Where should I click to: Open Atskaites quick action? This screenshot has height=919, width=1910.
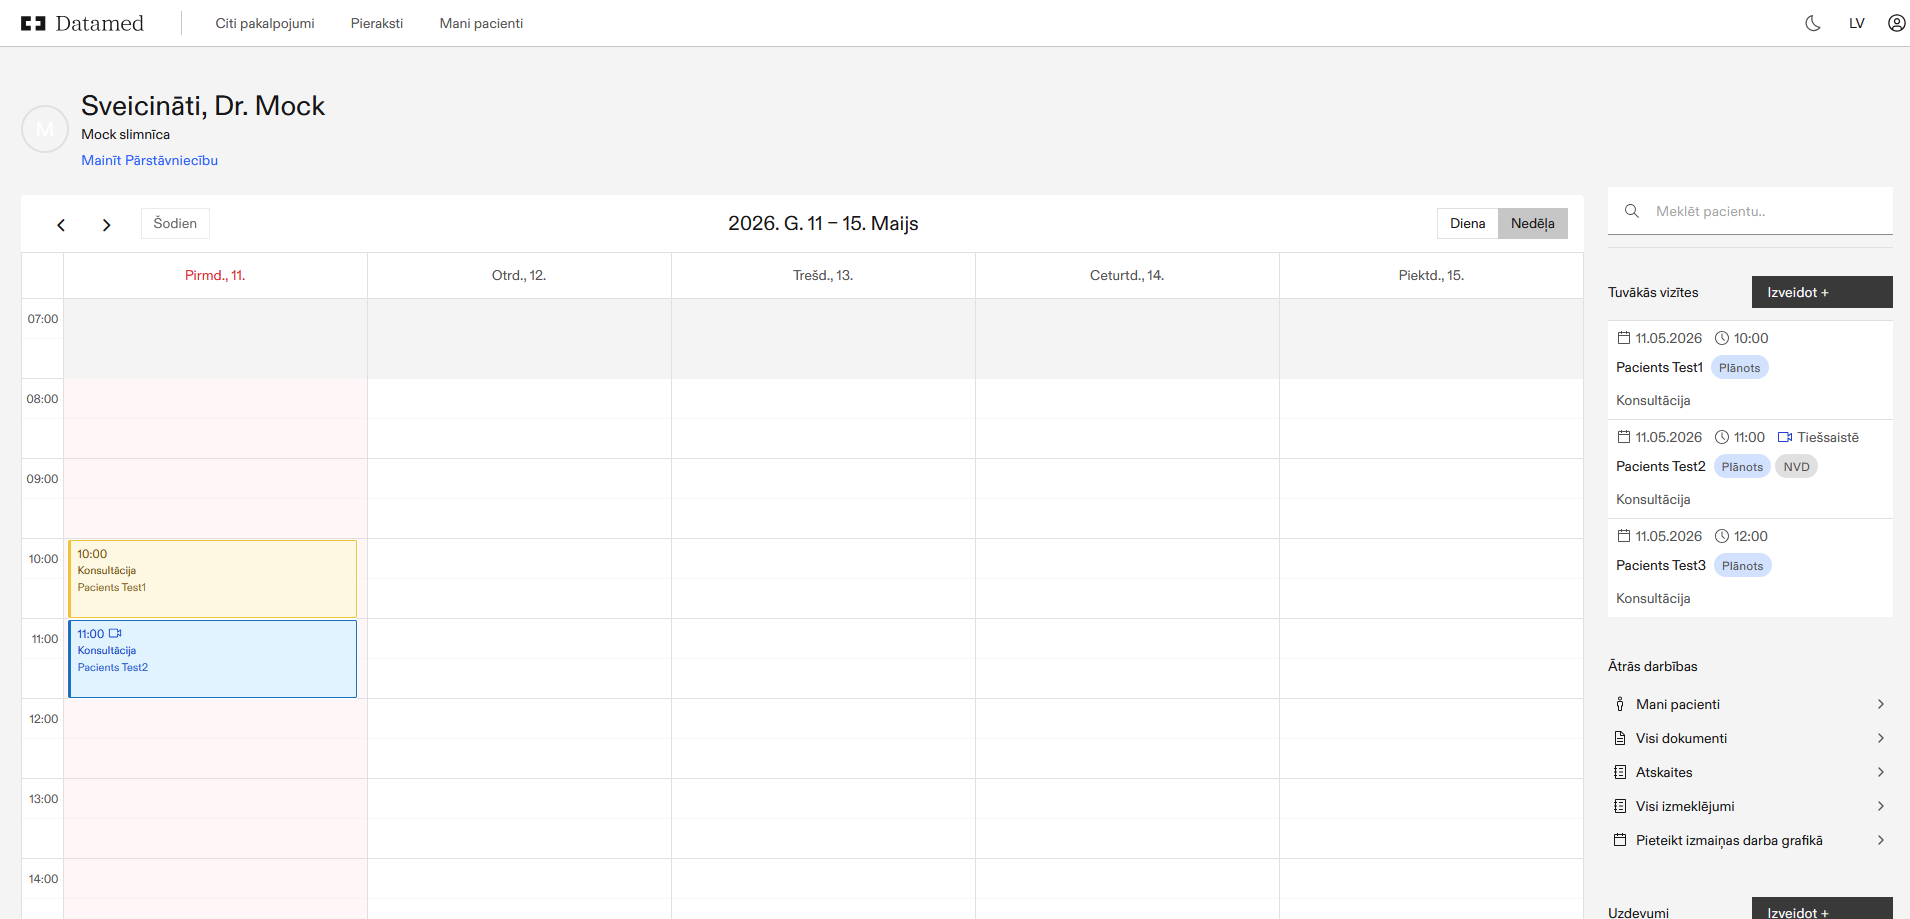1750,772
